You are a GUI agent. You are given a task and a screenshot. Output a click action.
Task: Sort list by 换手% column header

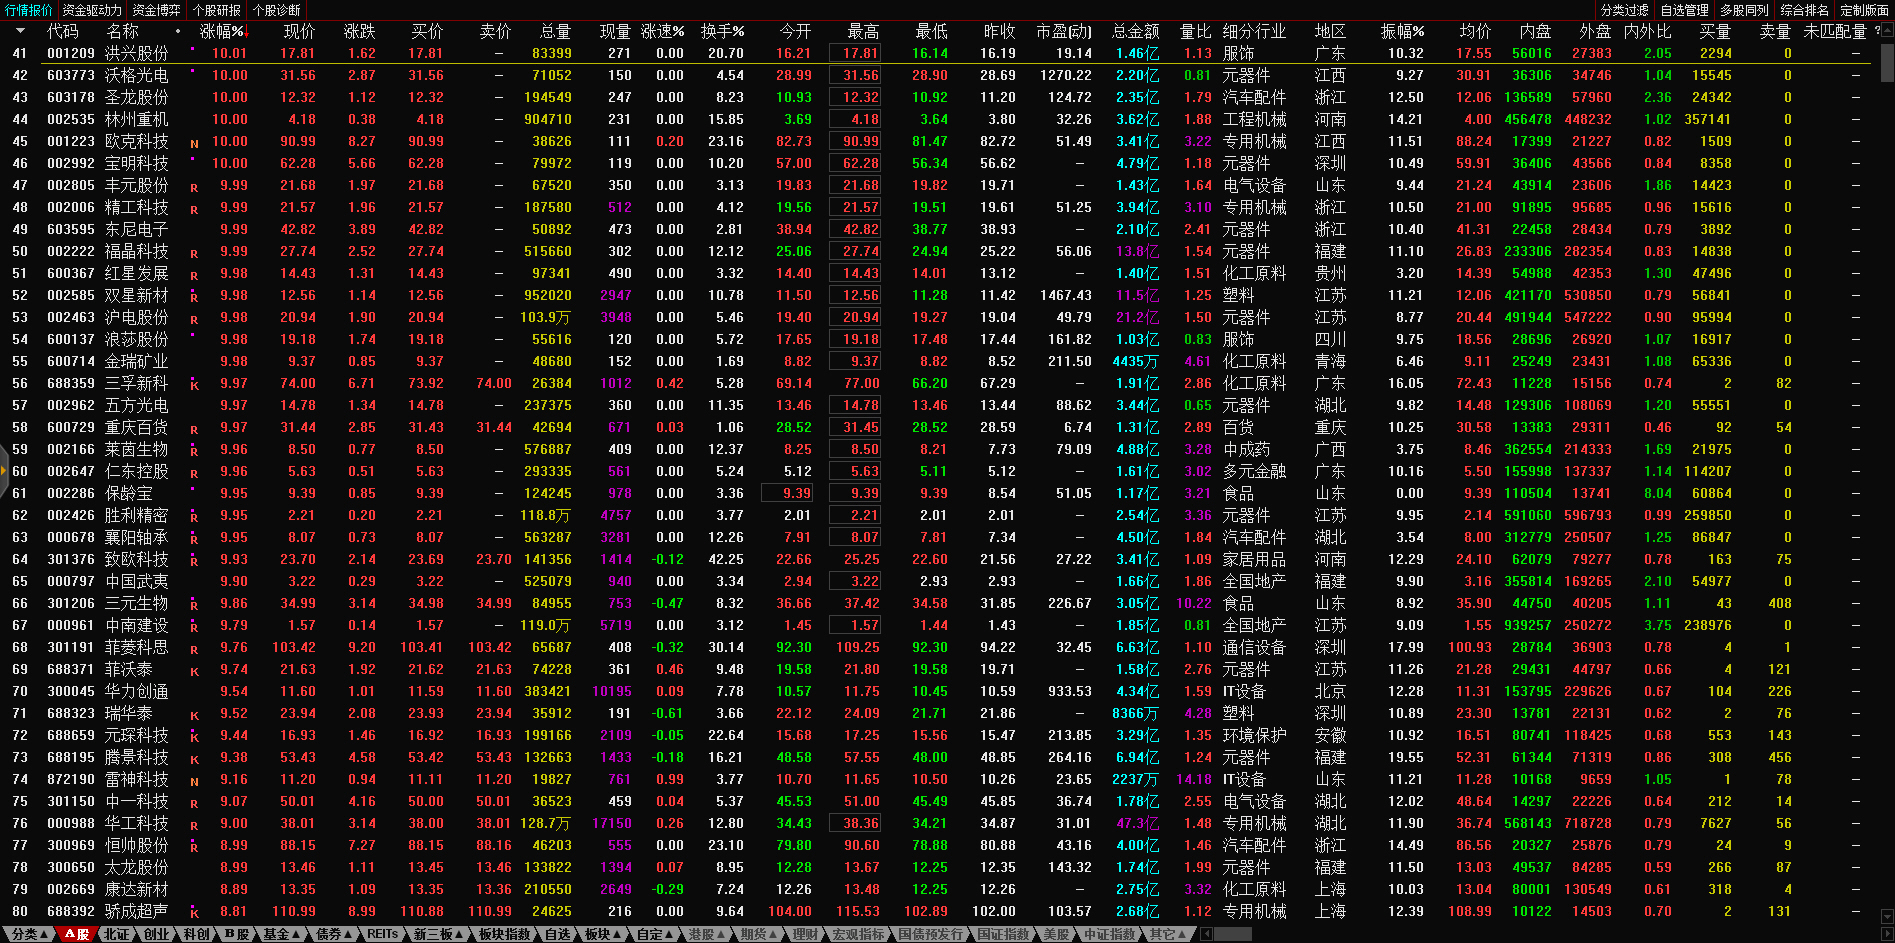click(x=721, y=32)
